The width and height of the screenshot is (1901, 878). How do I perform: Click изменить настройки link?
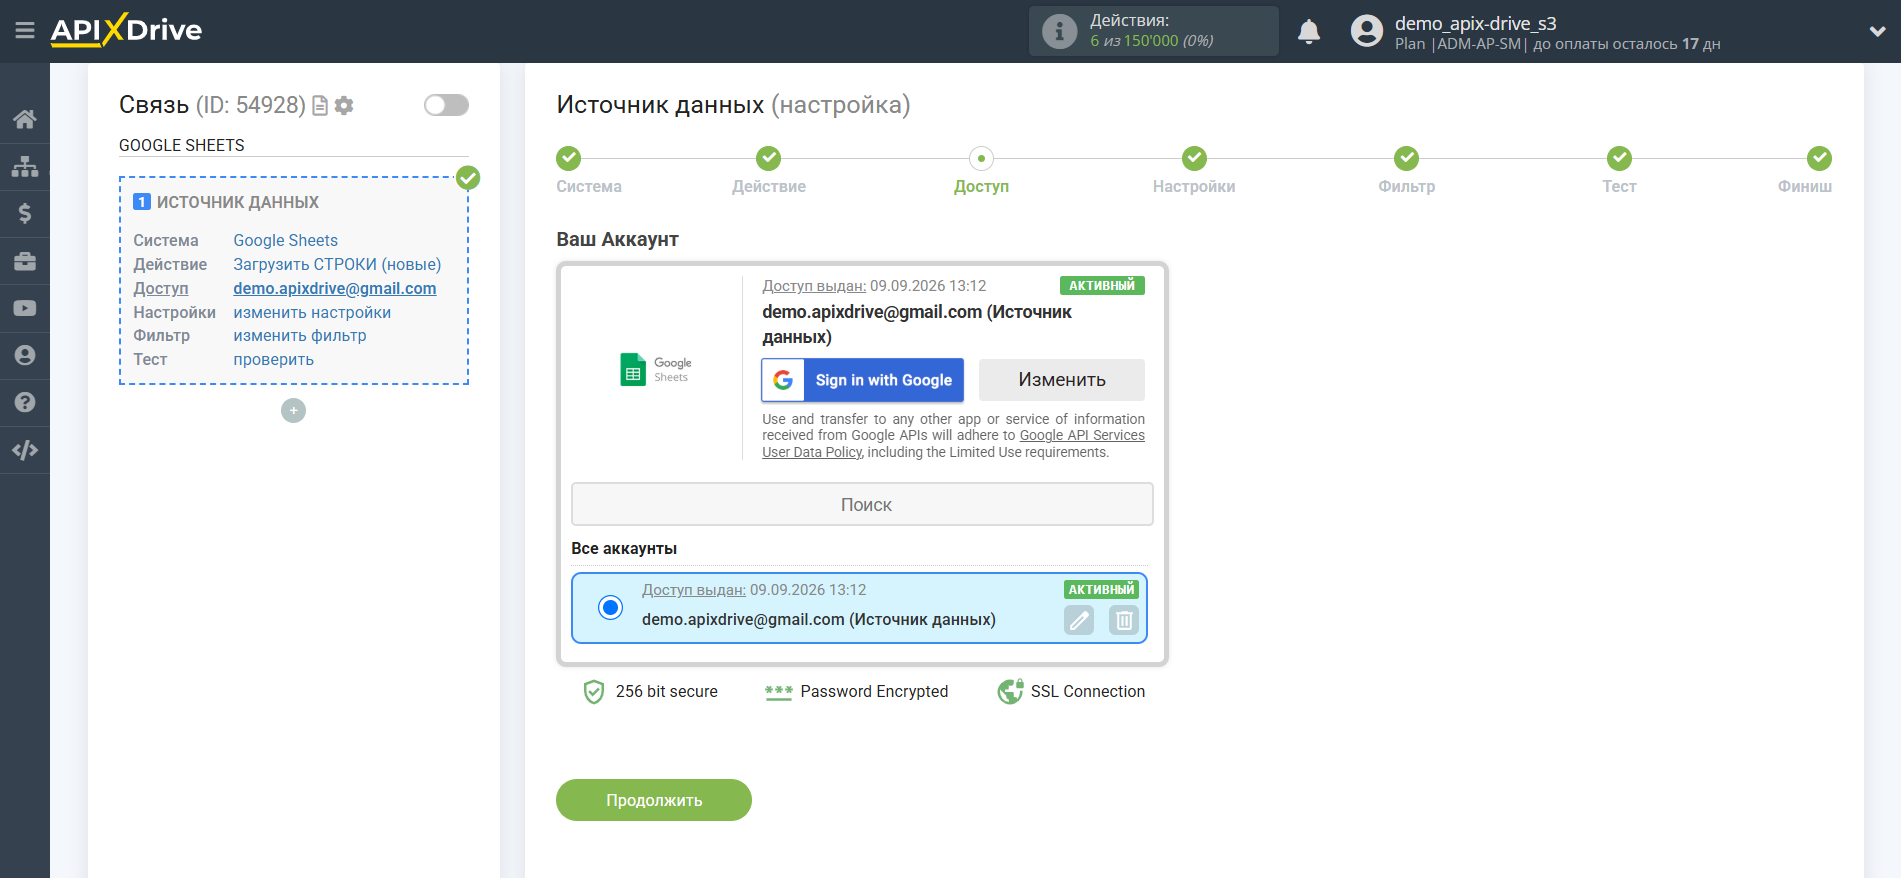[x=312, y=312]
